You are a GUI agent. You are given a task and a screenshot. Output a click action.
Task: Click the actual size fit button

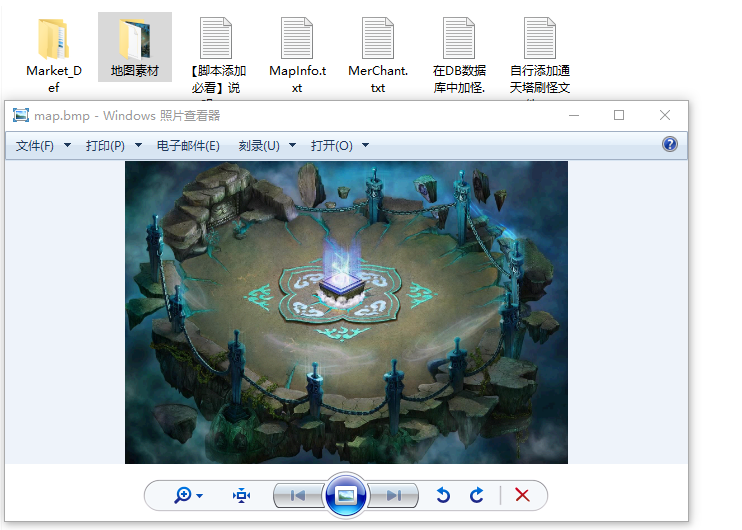pyautogui.click(x=241, y=495)
